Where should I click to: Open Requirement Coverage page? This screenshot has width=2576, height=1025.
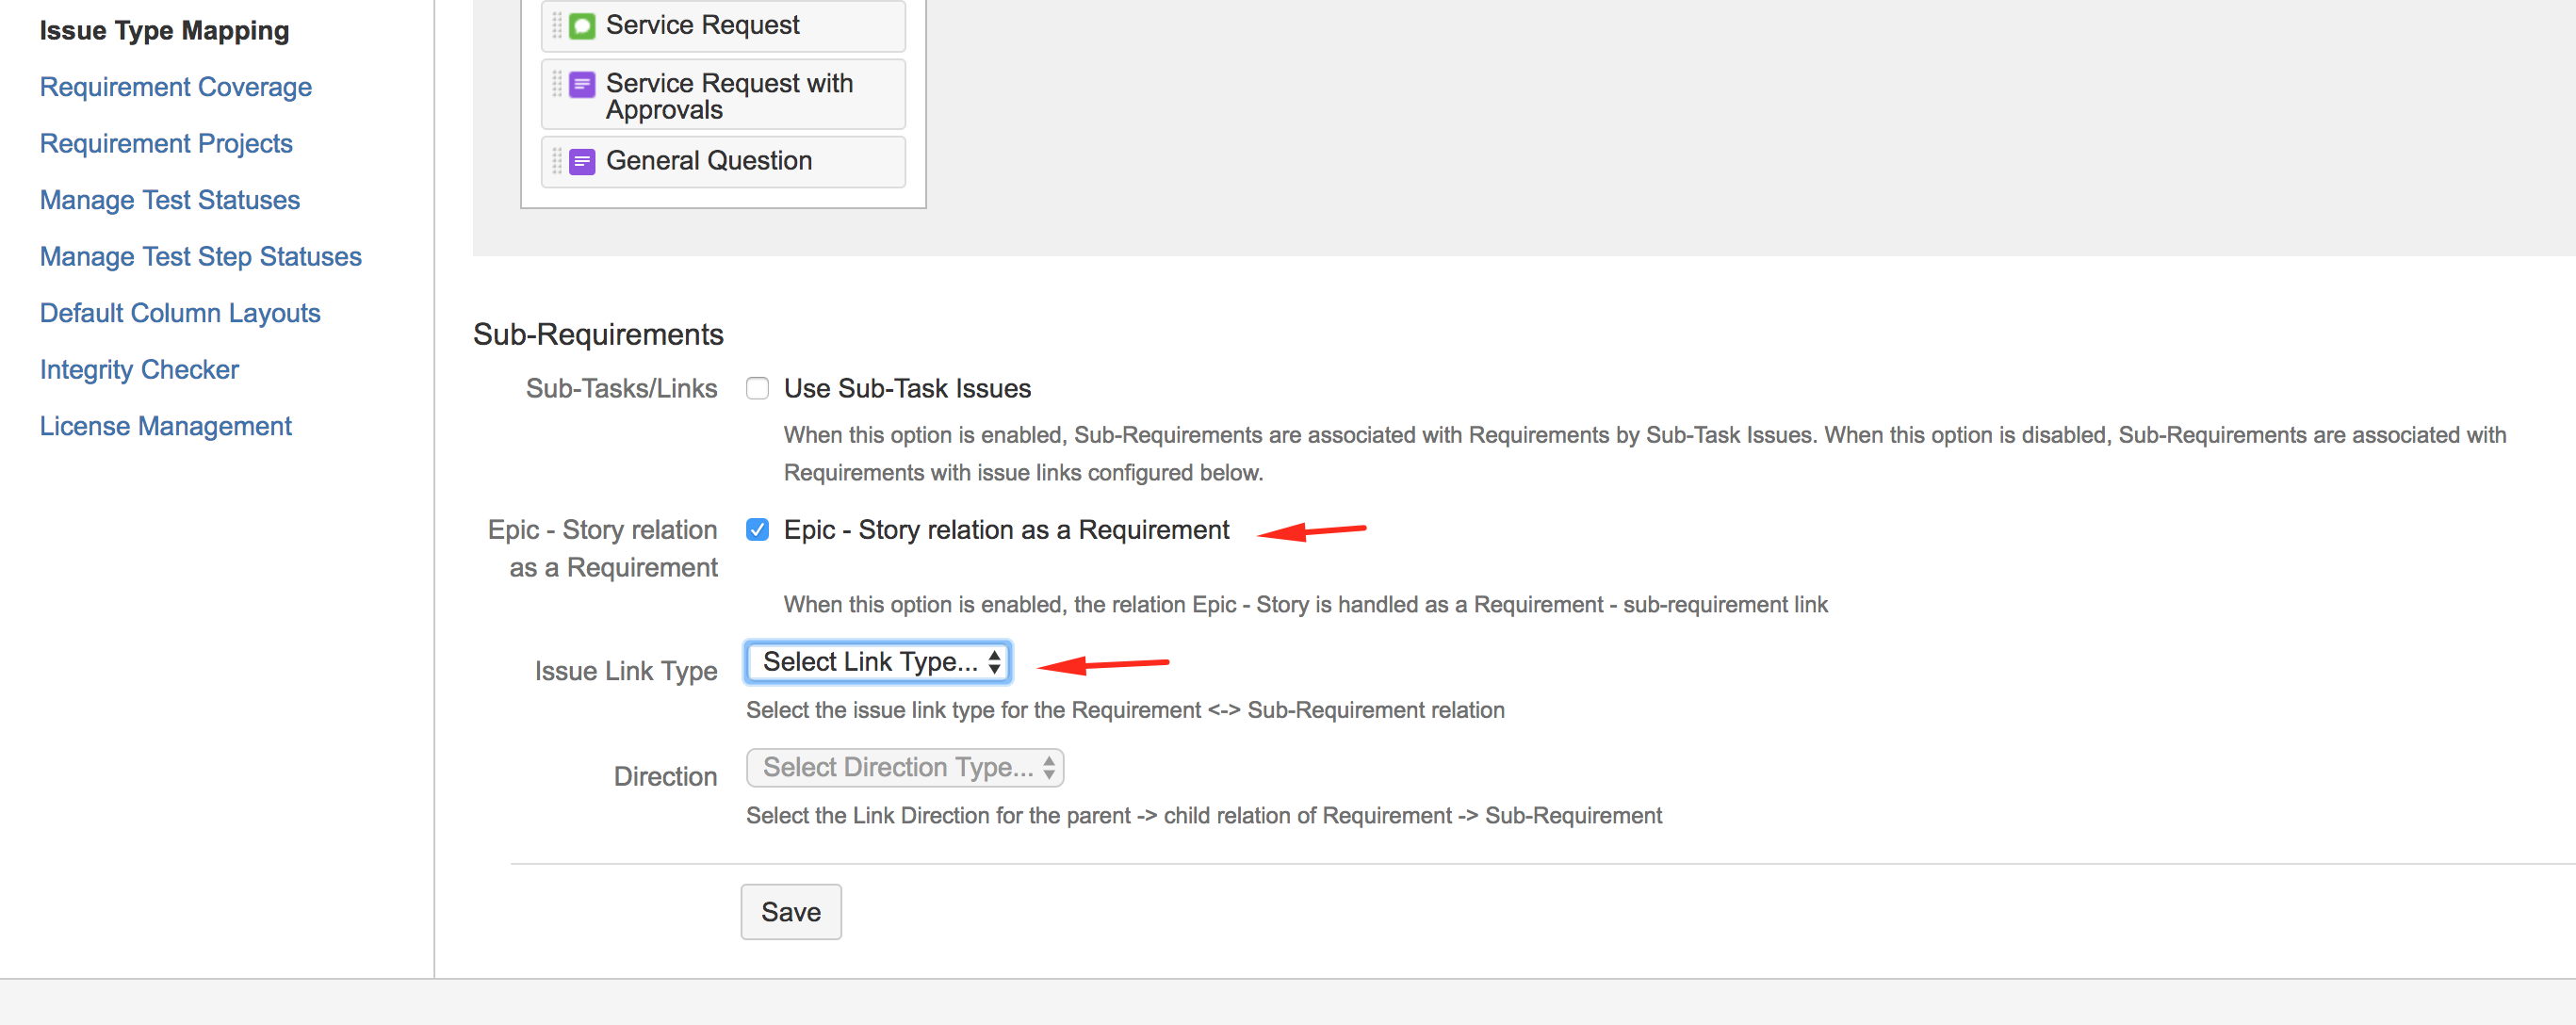click(176, 87)
